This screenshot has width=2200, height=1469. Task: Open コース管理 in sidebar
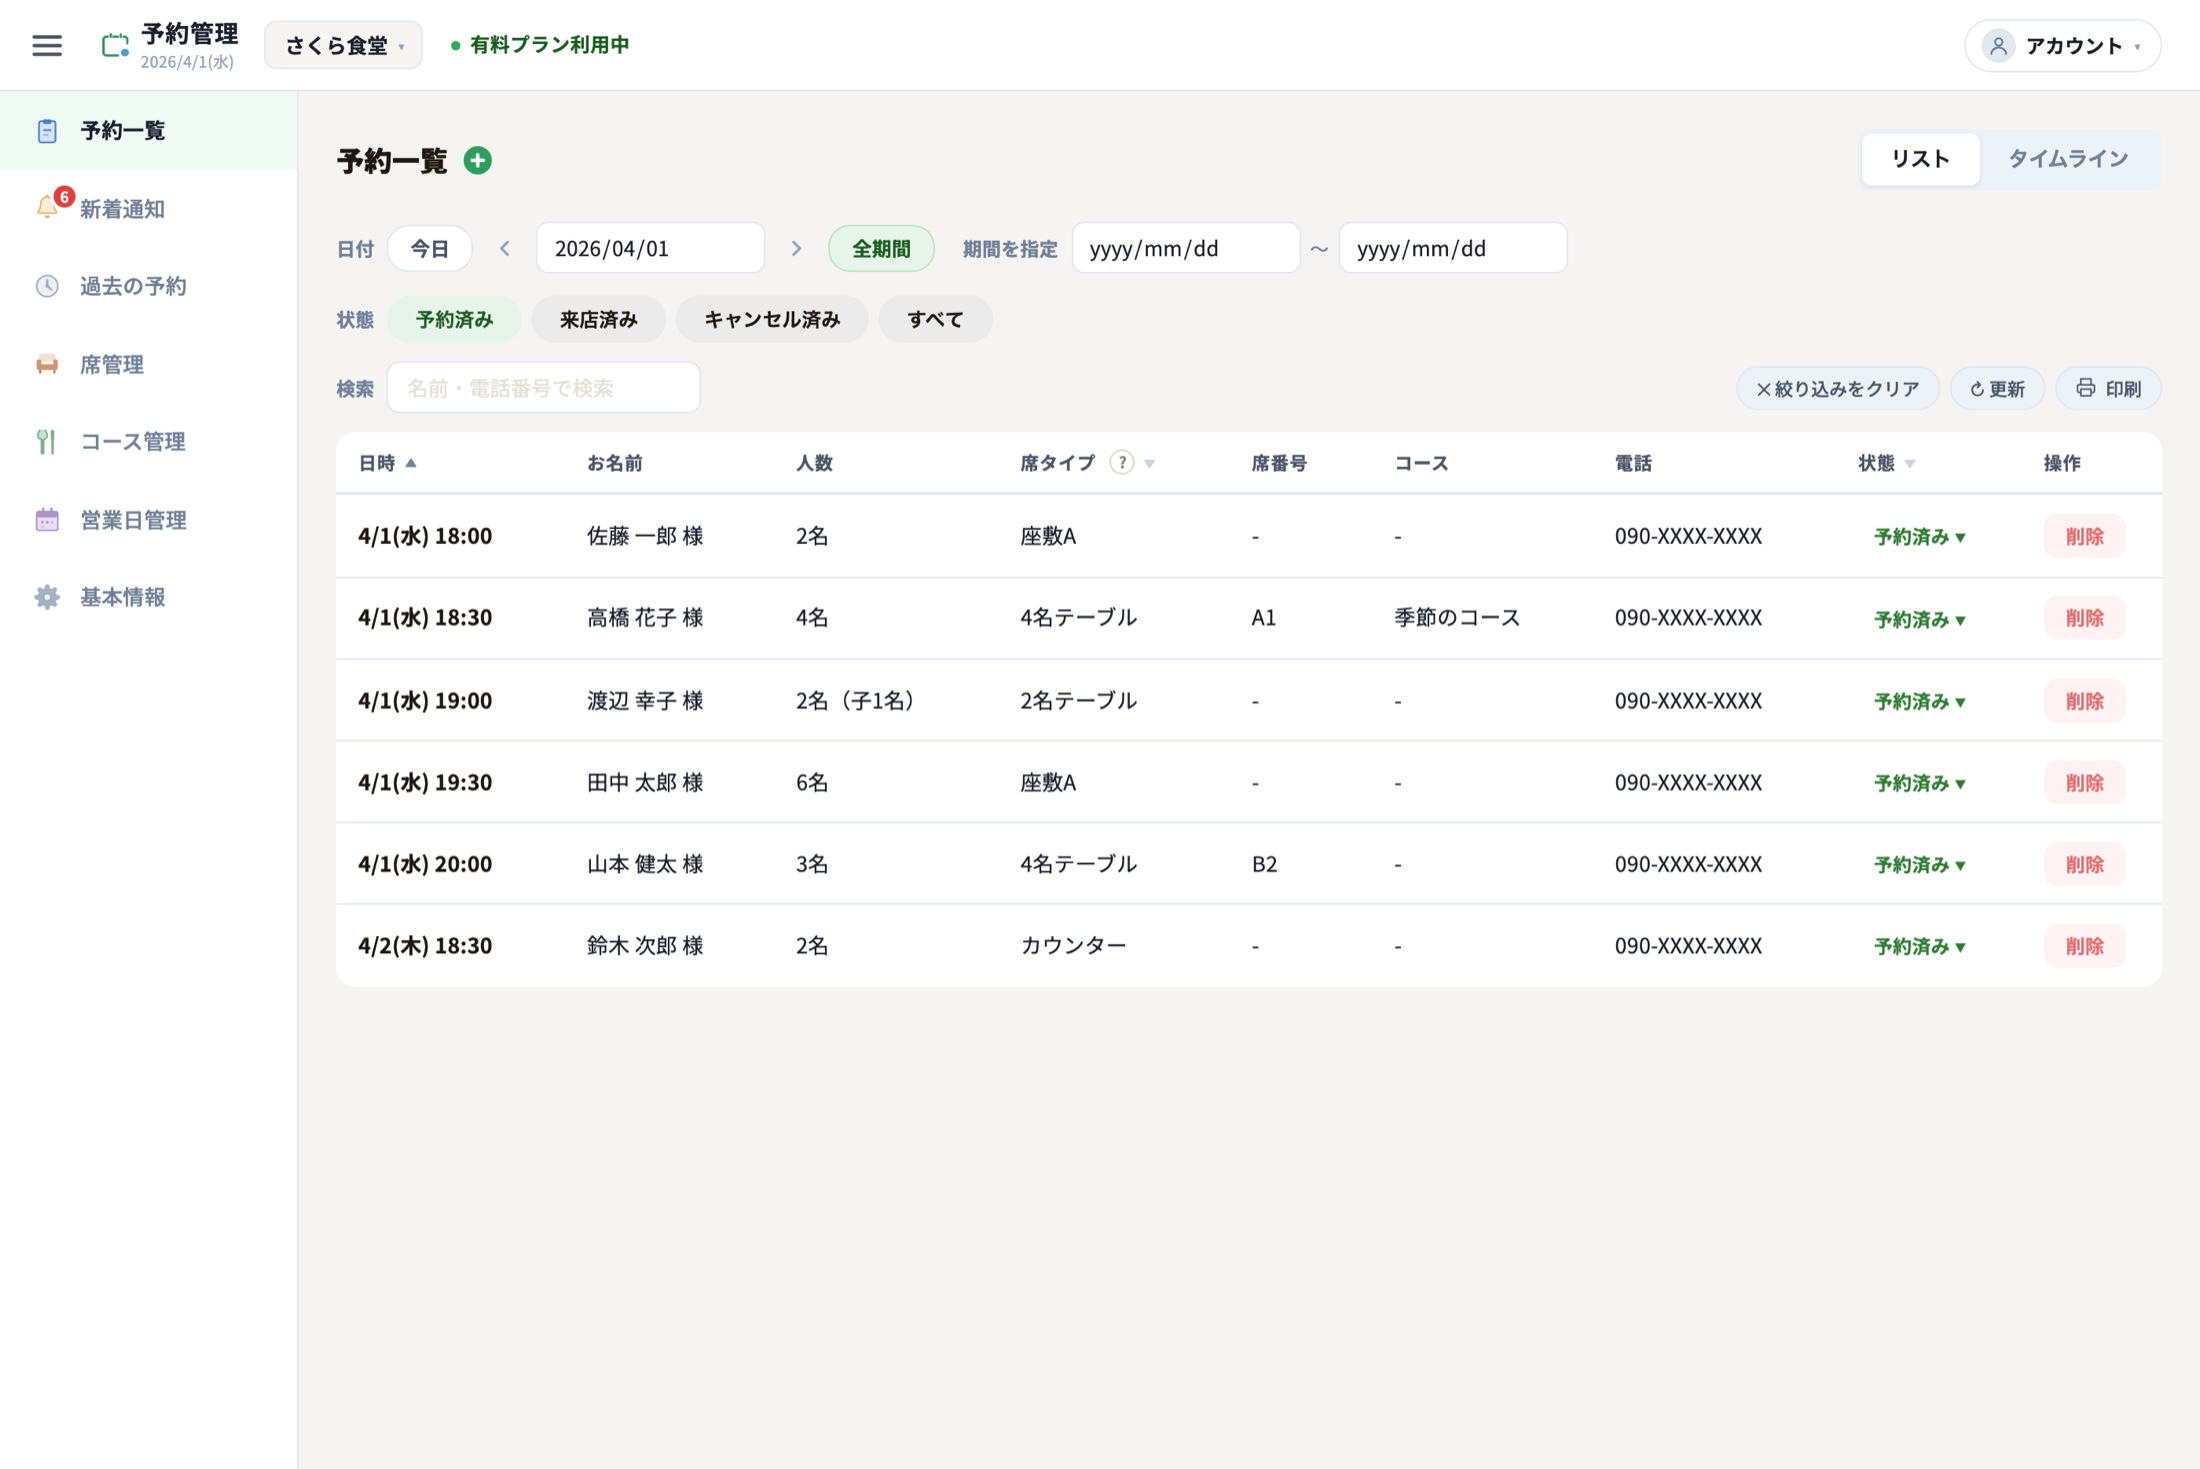point(148,441)
